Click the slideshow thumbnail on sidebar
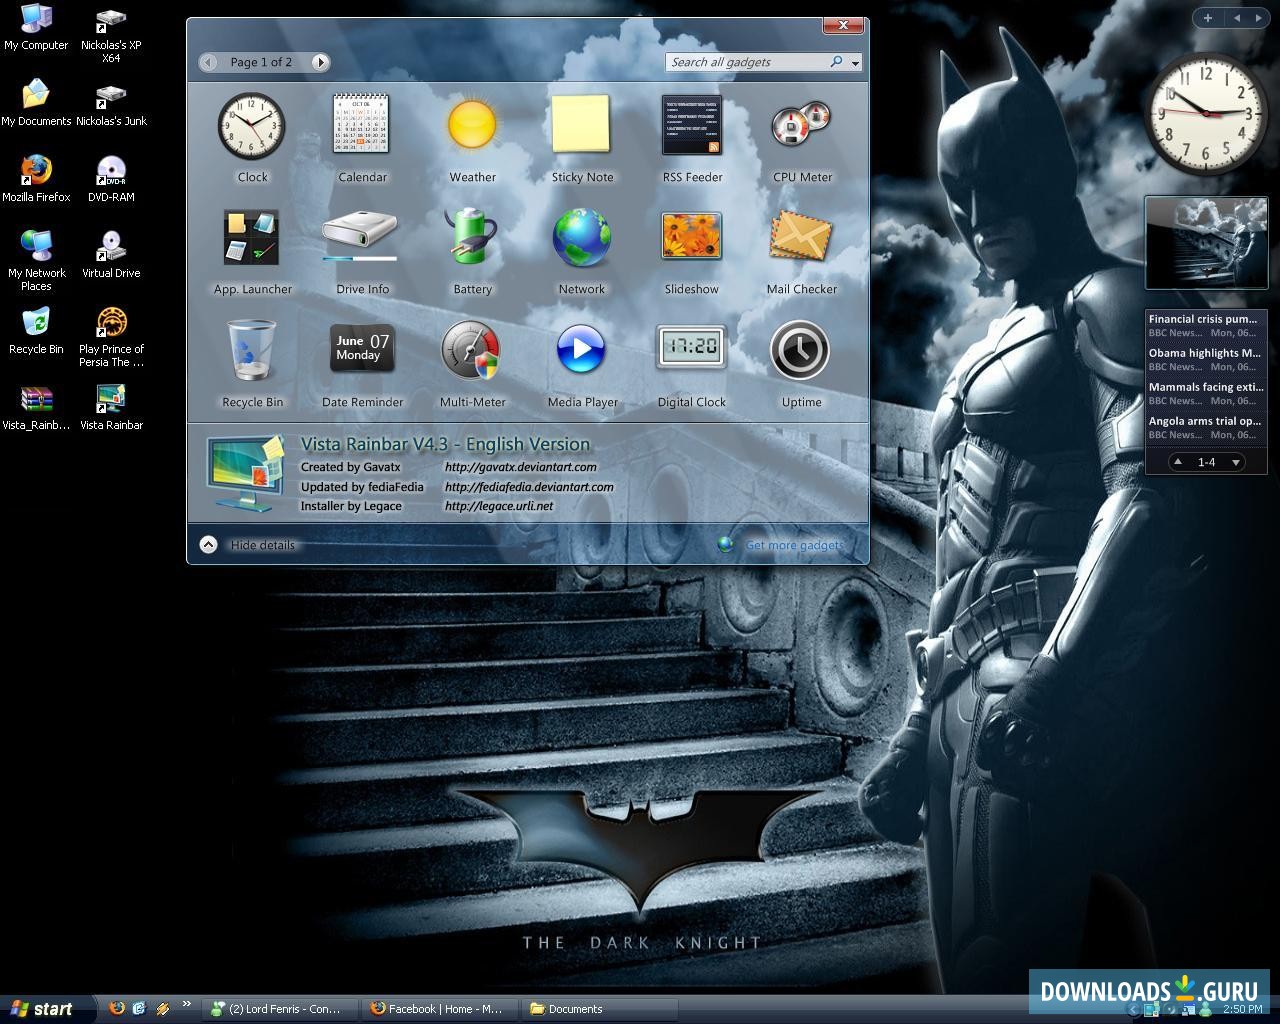This screenshot has width=1280, height=1024. [1206, 243]
